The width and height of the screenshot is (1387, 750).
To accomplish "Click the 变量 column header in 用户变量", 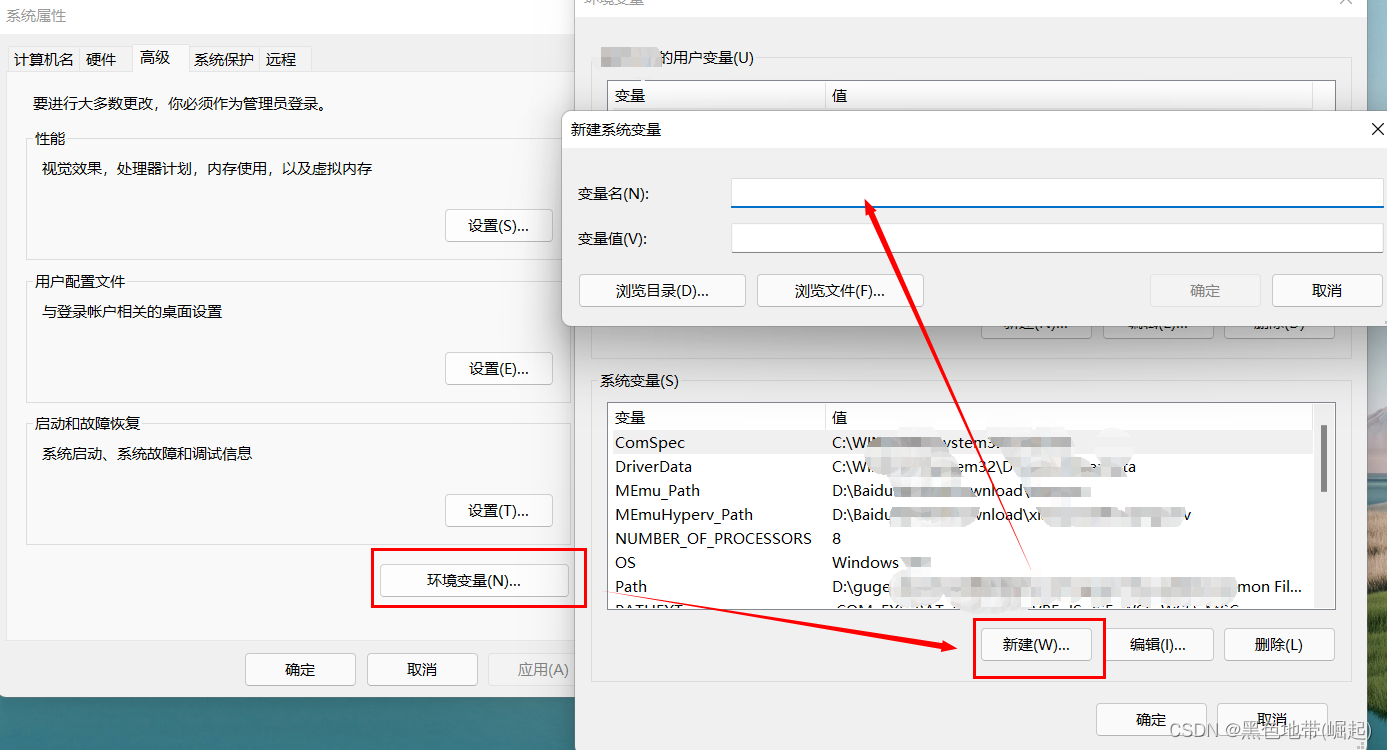I will pyautogui.click(x=716, y=96).
